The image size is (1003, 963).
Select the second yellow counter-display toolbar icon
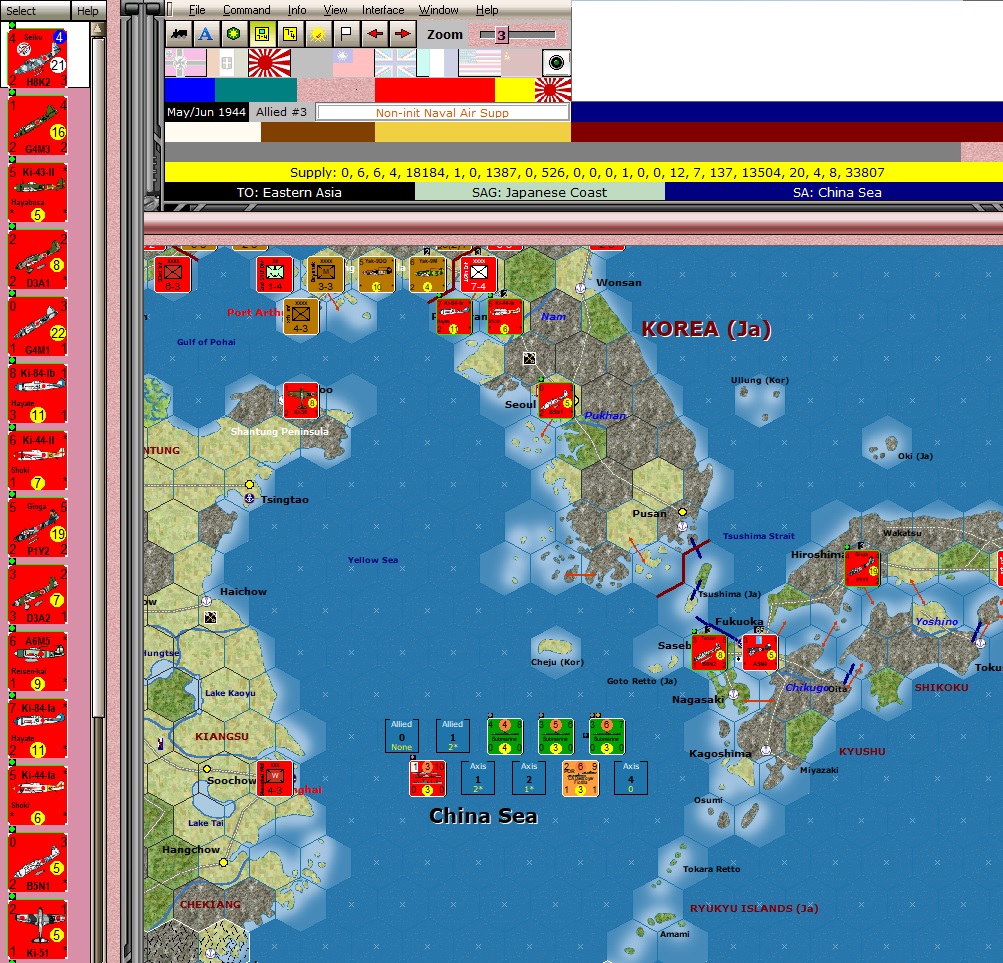(288, 33)
